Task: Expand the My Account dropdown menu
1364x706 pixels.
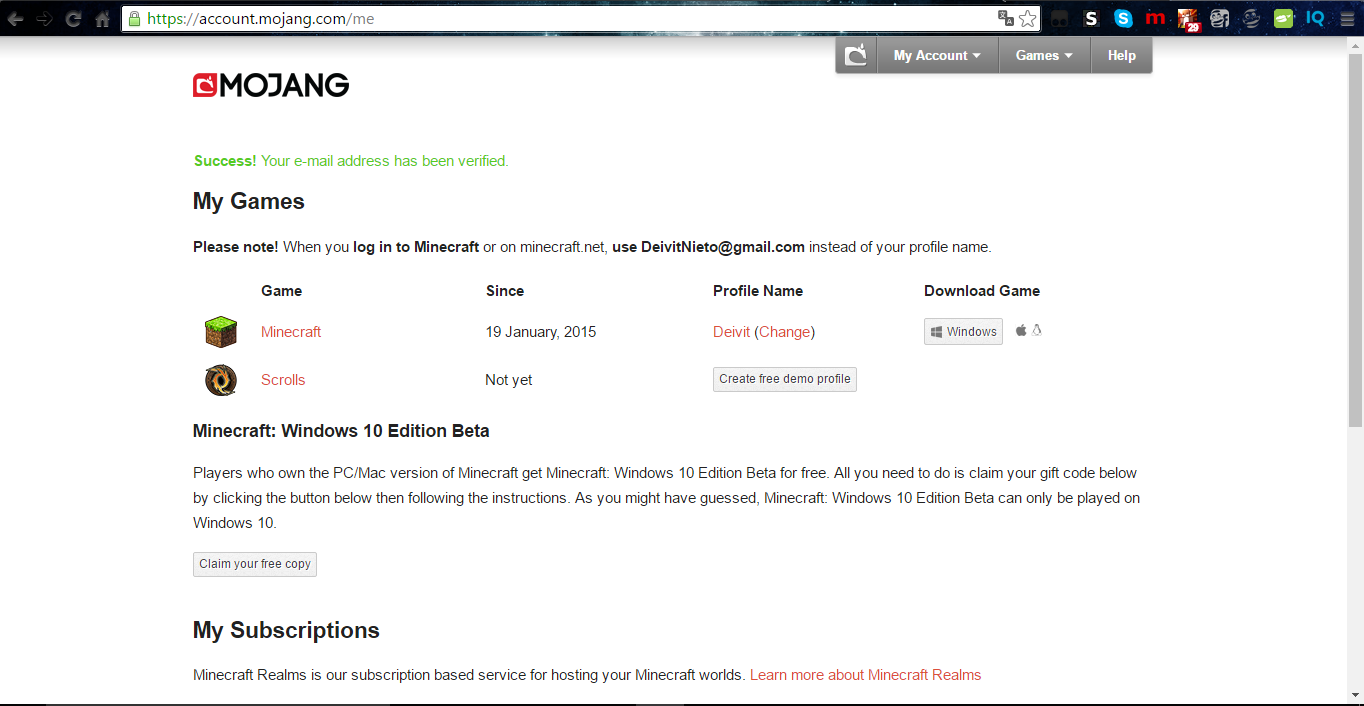Action: pos(937,55)
